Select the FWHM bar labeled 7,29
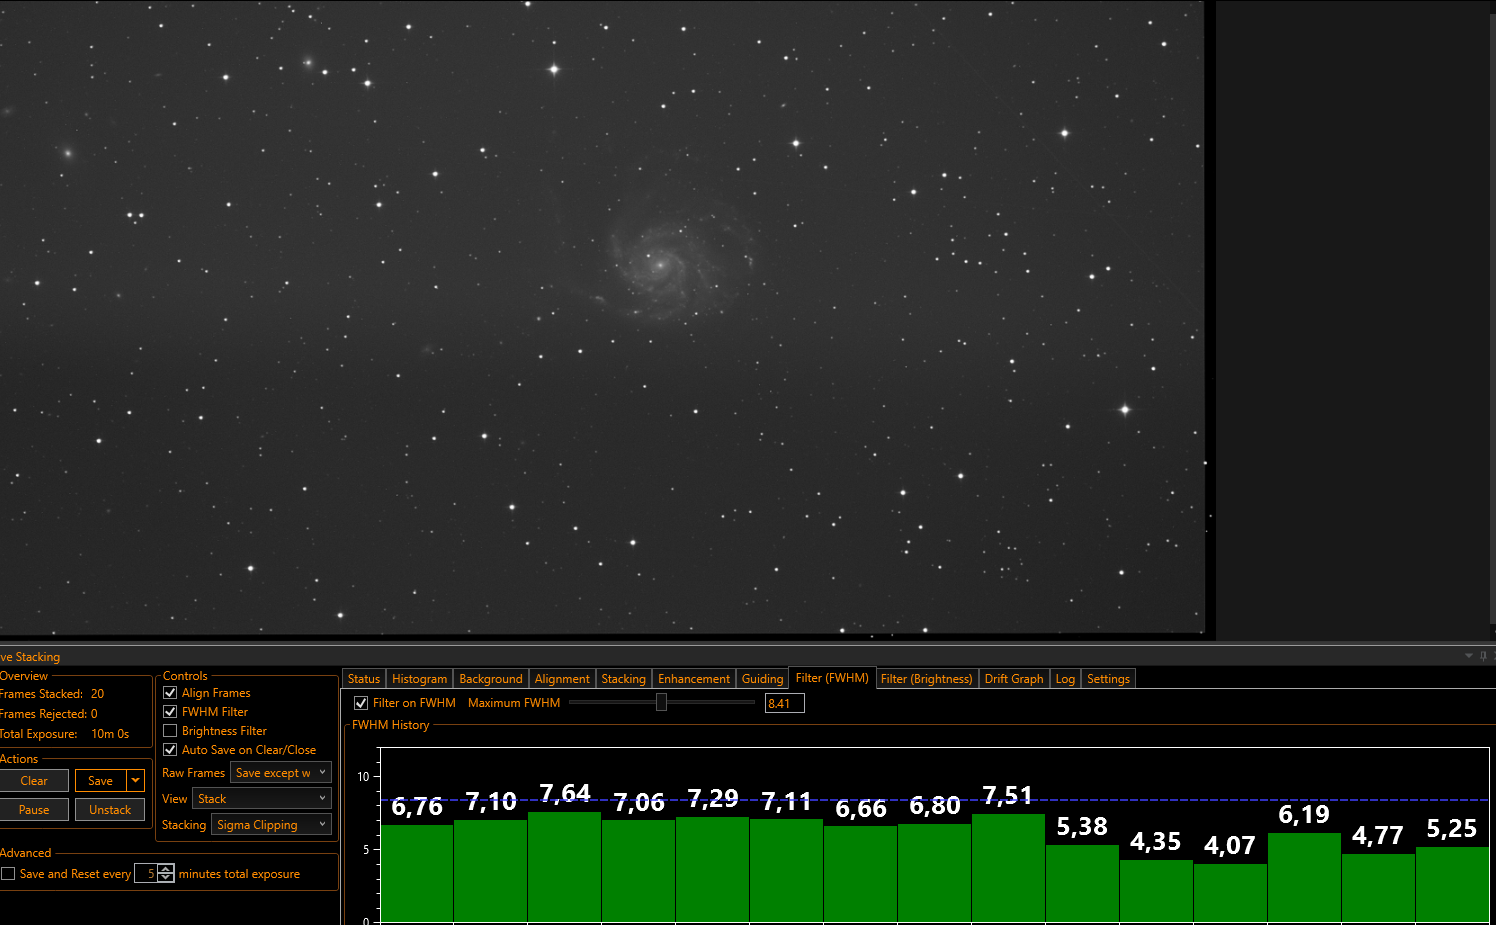The height and width of the screenshot is (925, 1496). tap(713, 869)
